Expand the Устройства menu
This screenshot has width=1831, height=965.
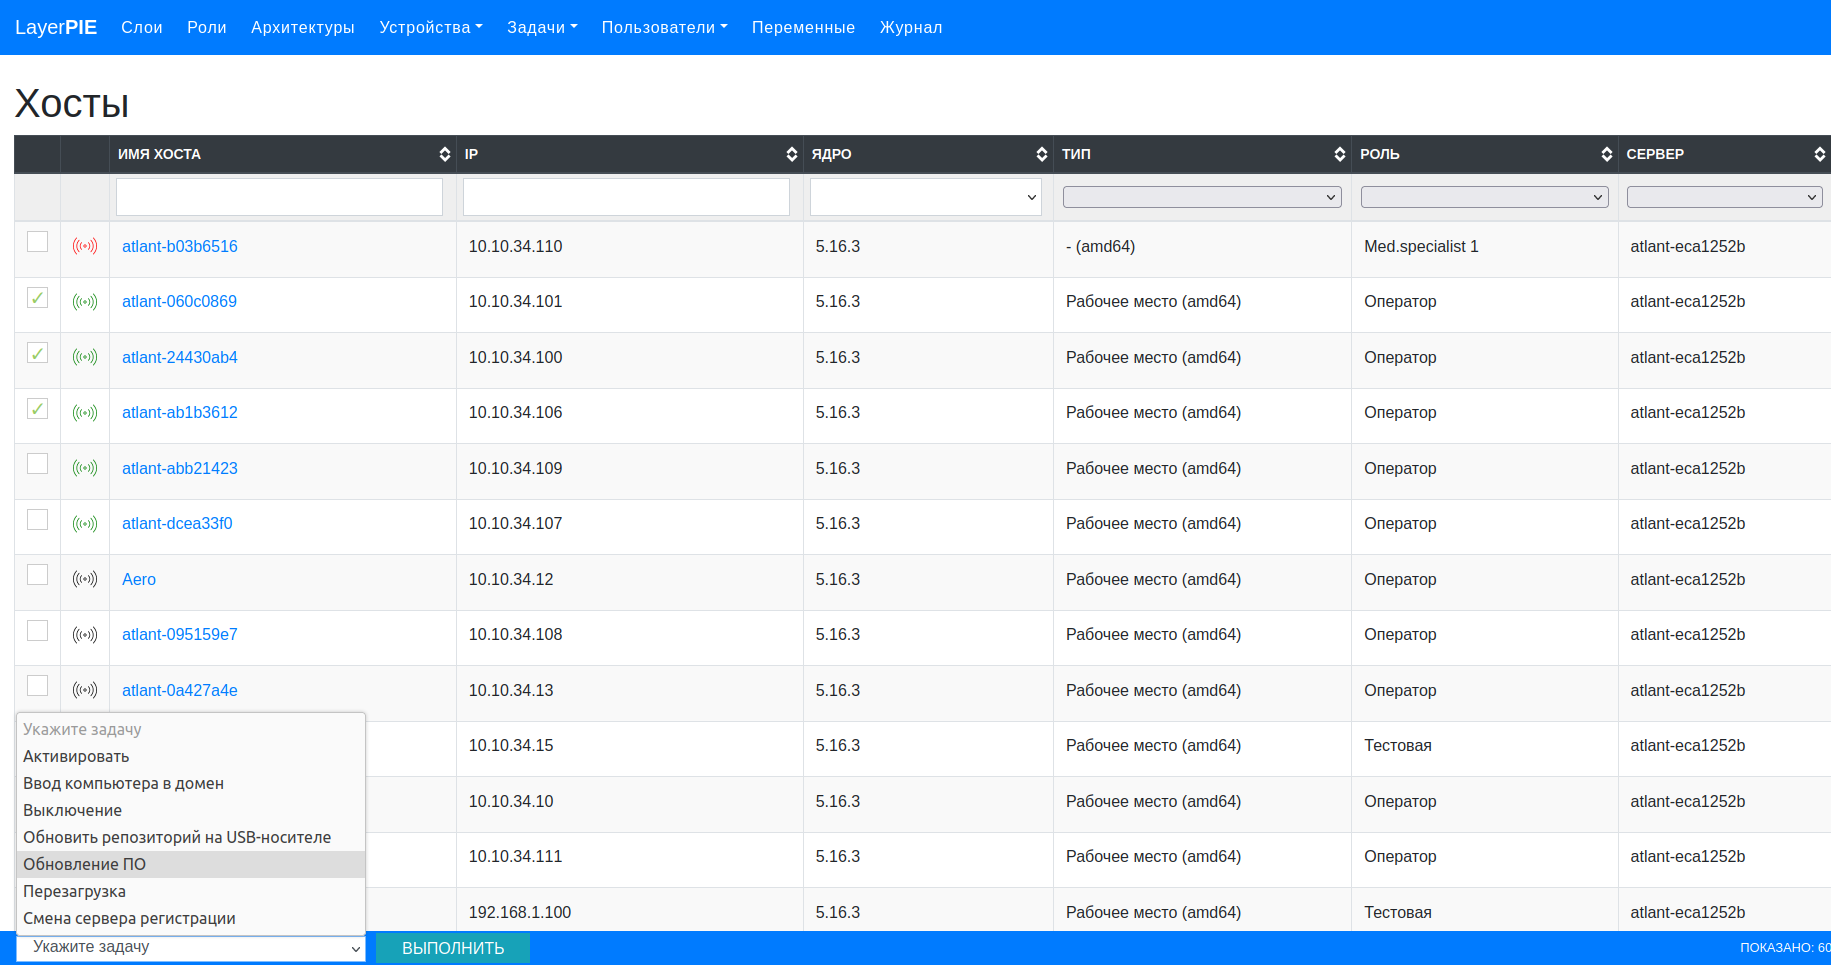tap(430, 27)
